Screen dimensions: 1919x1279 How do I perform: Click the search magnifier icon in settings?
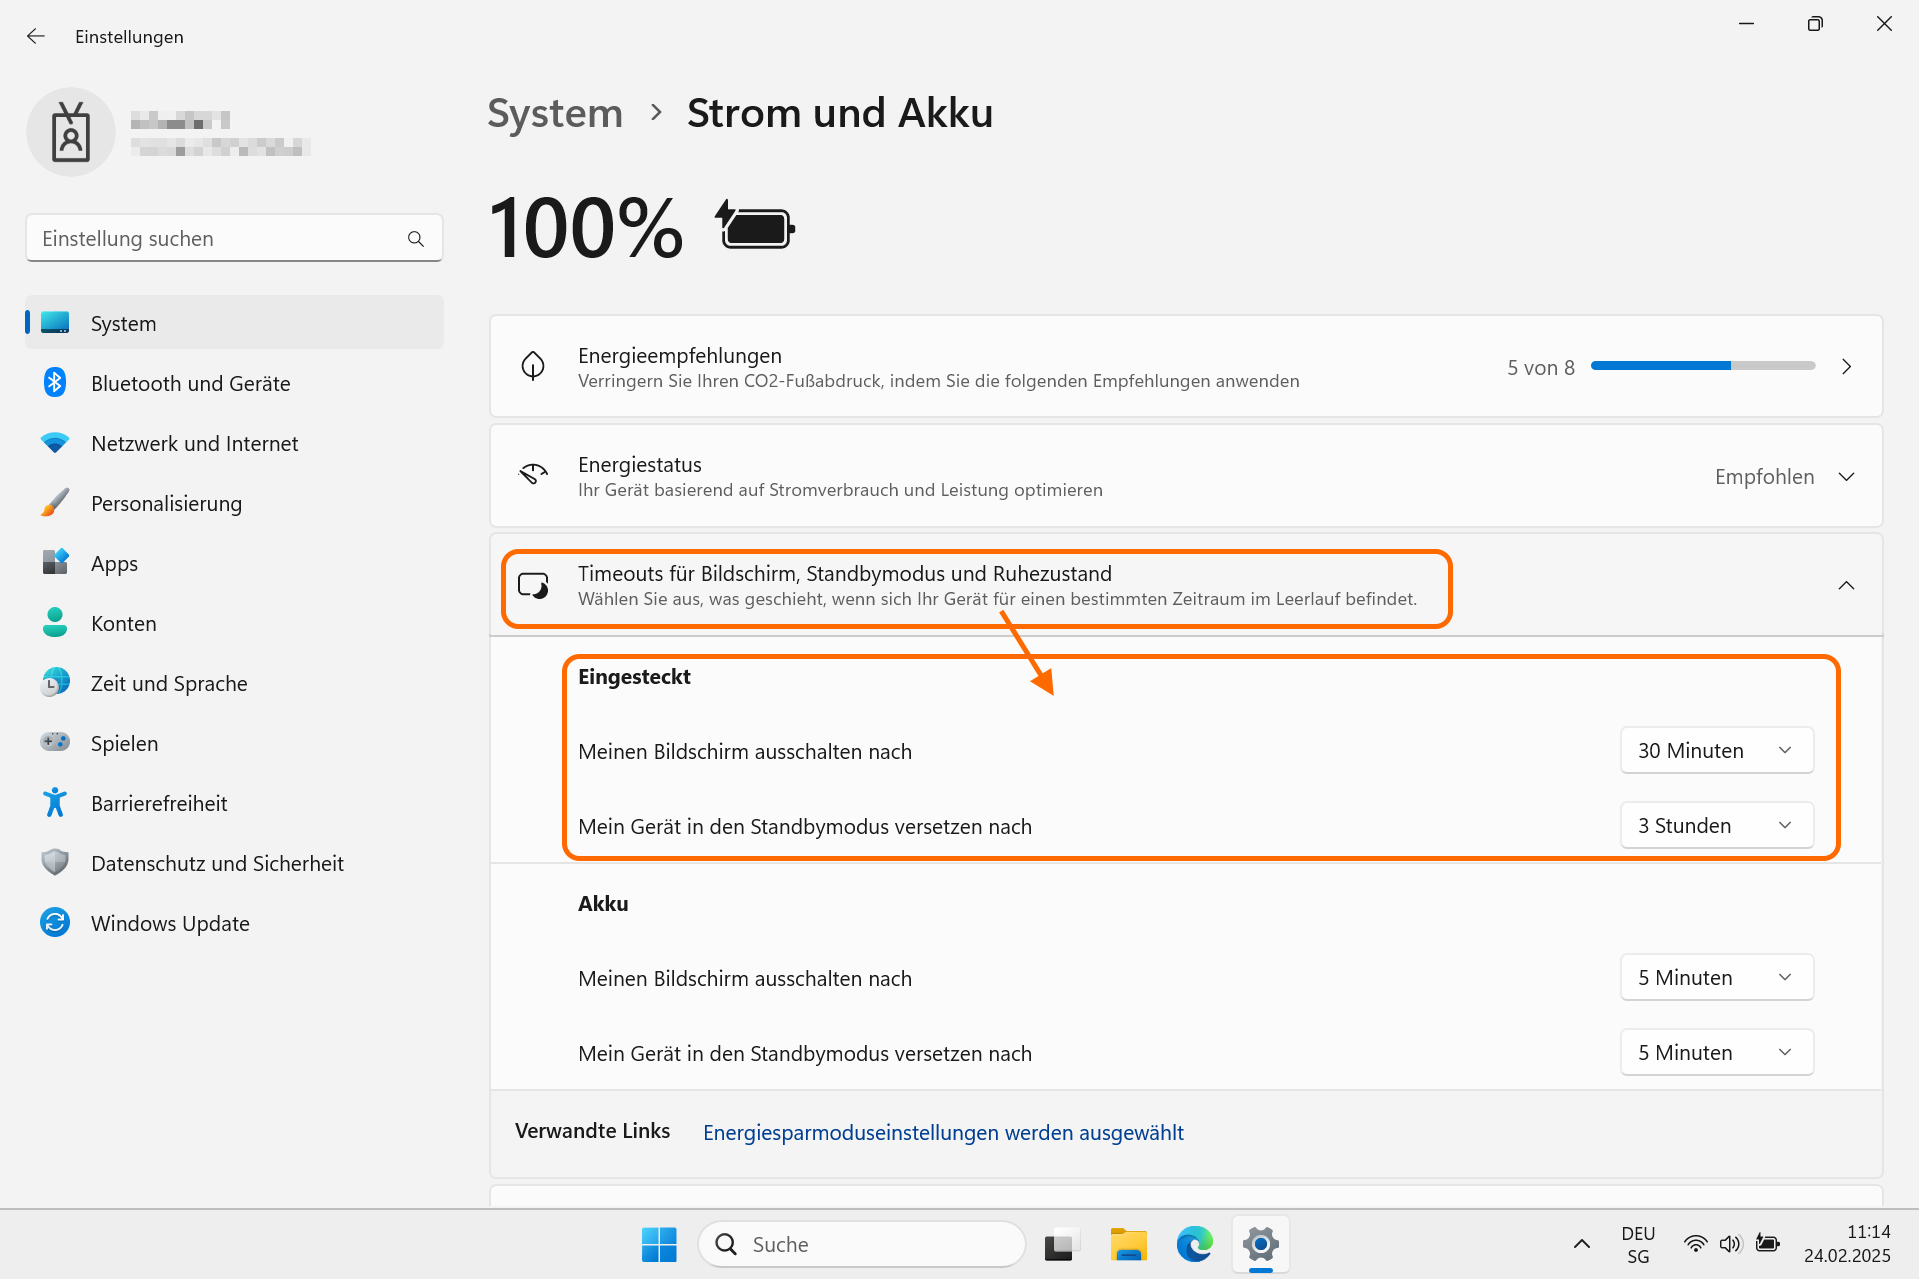416,239
